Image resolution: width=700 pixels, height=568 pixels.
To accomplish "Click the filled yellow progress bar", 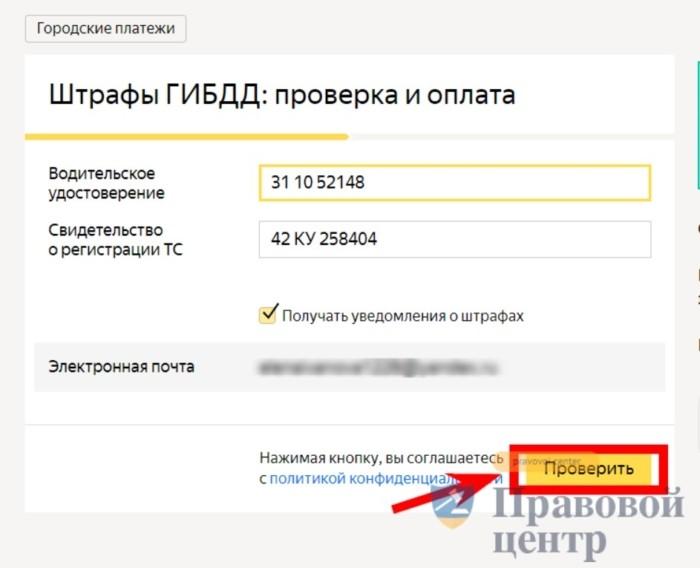I will point(187,137).
